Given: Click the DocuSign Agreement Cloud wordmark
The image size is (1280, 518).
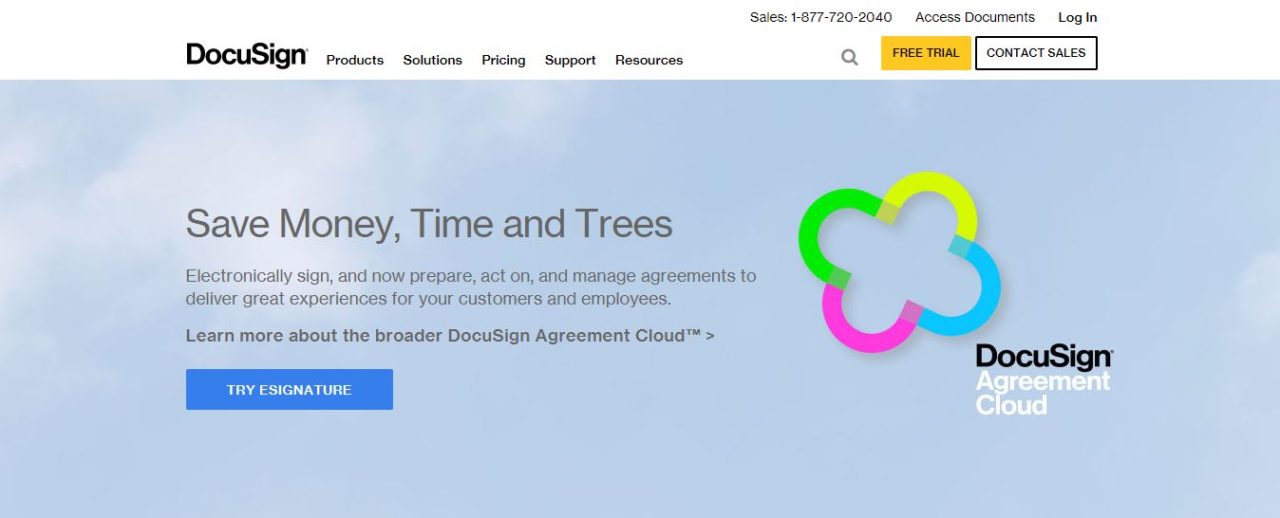Looking at the screenshot, I should pos(1043,381).
